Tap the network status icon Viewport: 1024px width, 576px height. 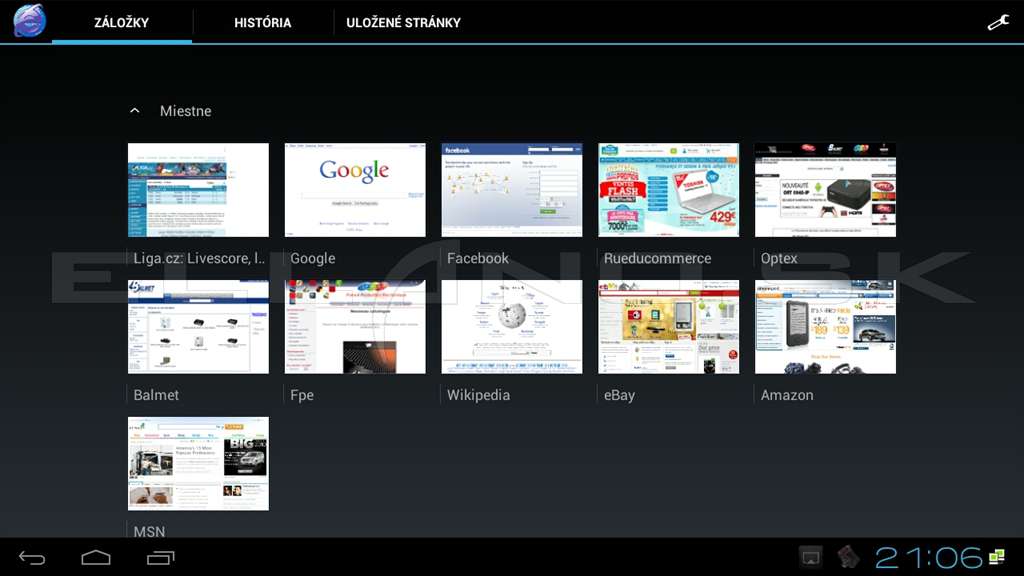[x=997, y=556]
